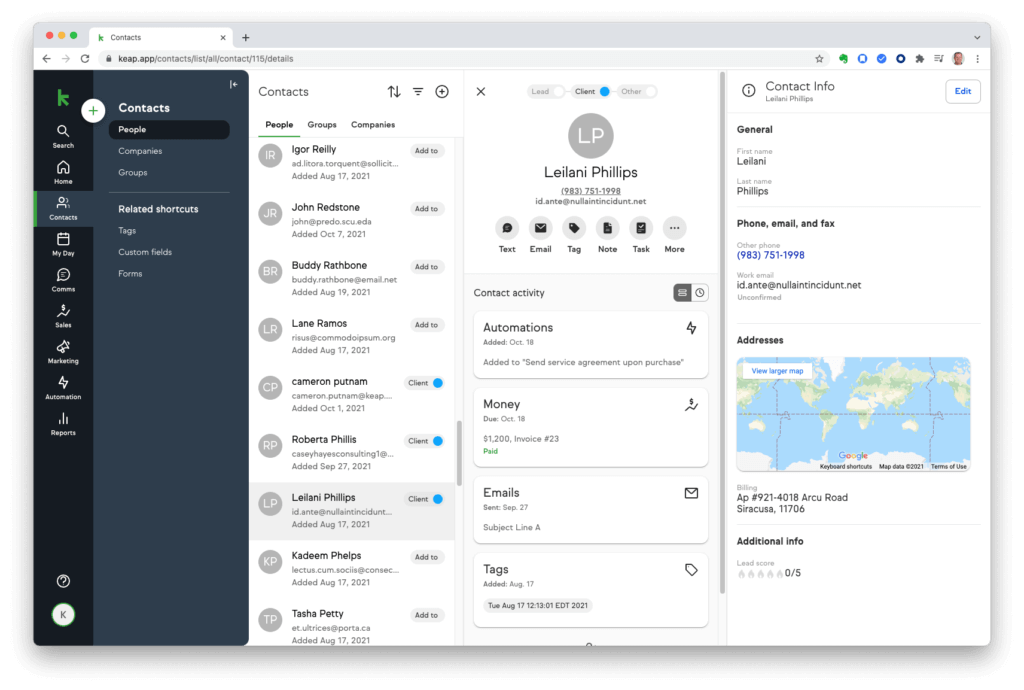This screenshot has height=690, width=1024.
Task: Click the green plus quick-add button
Action: click(x=93, y=111)
